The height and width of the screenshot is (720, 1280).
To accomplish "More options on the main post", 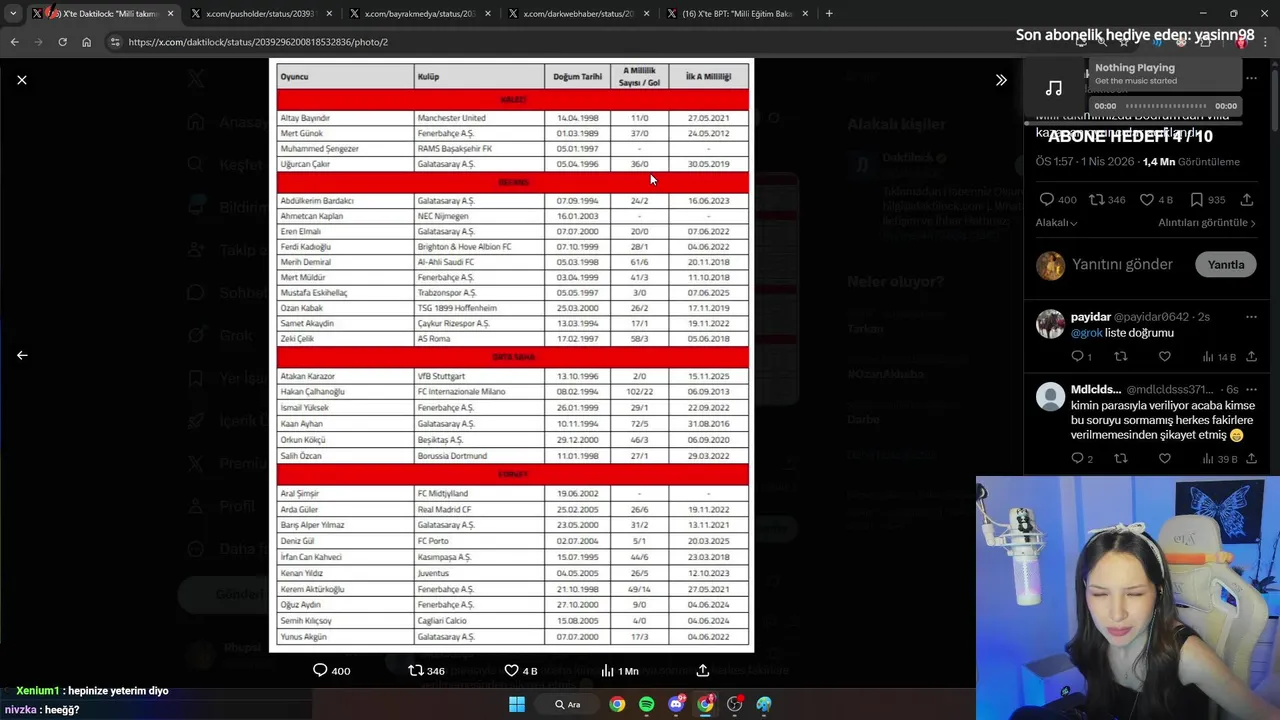I will (1251, 78).
